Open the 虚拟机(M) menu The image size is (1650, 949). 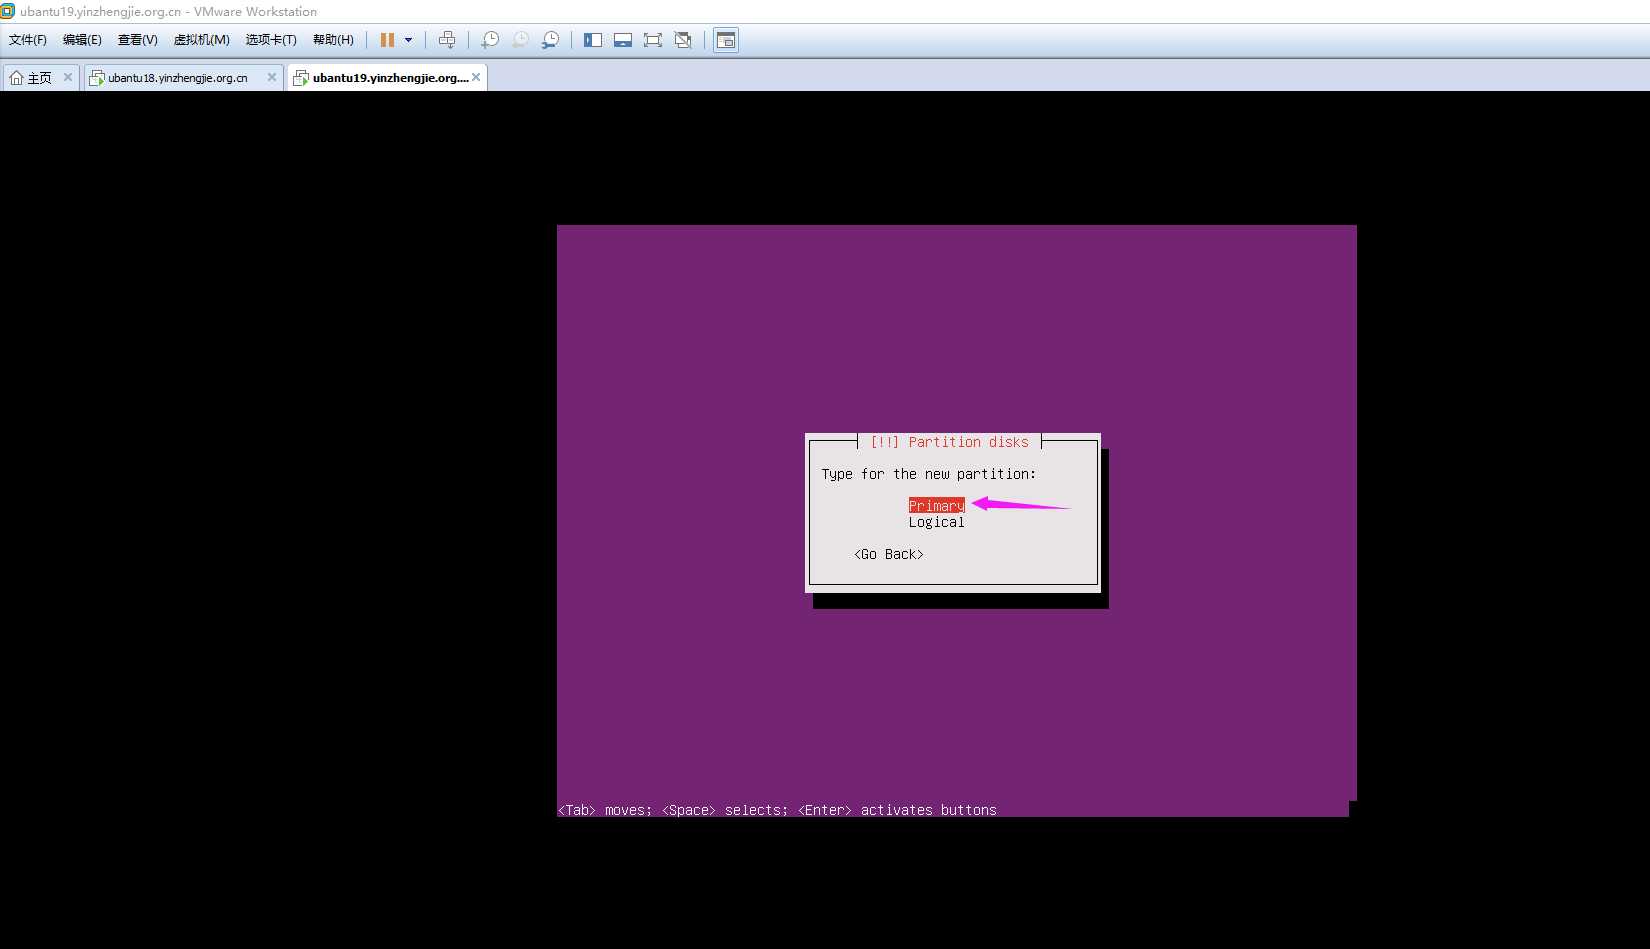pyautogui.click(x=202, y=40)
